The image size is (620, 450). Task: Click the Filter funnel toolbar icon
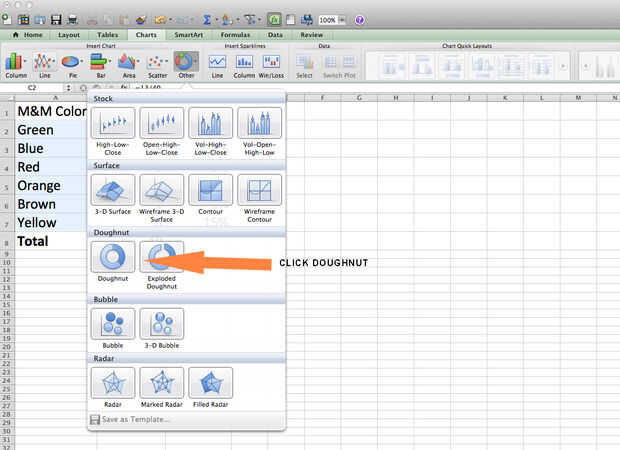click(250, 19)
